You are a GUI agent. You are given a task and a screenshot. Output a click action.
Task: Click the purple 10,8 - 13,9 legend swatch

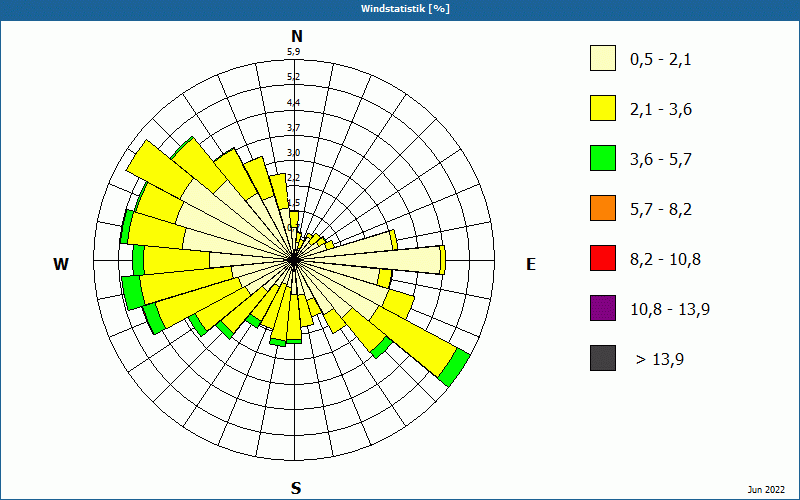[603, 308]
